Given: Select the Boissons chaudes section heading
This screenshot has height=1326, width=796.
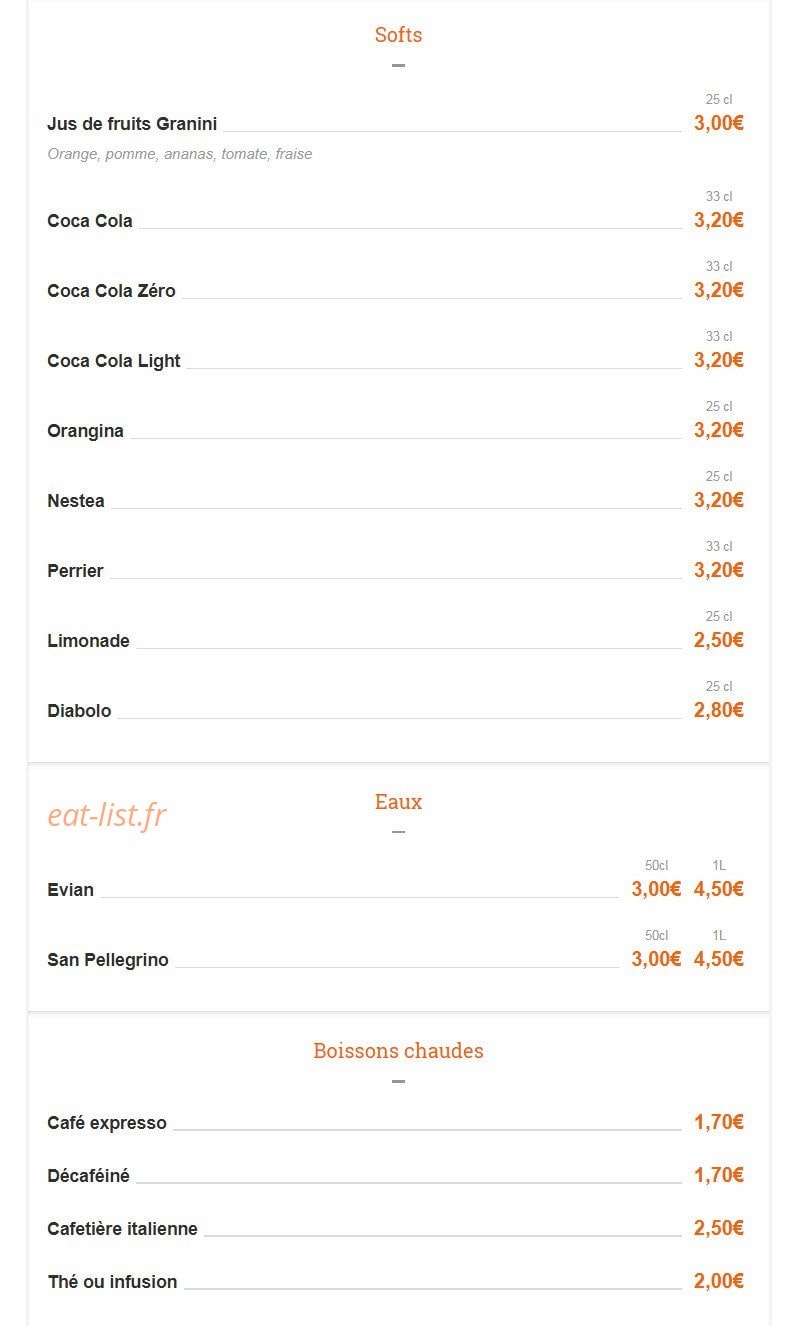Looking at the screenshot, I should click(x=398, y=1051).
